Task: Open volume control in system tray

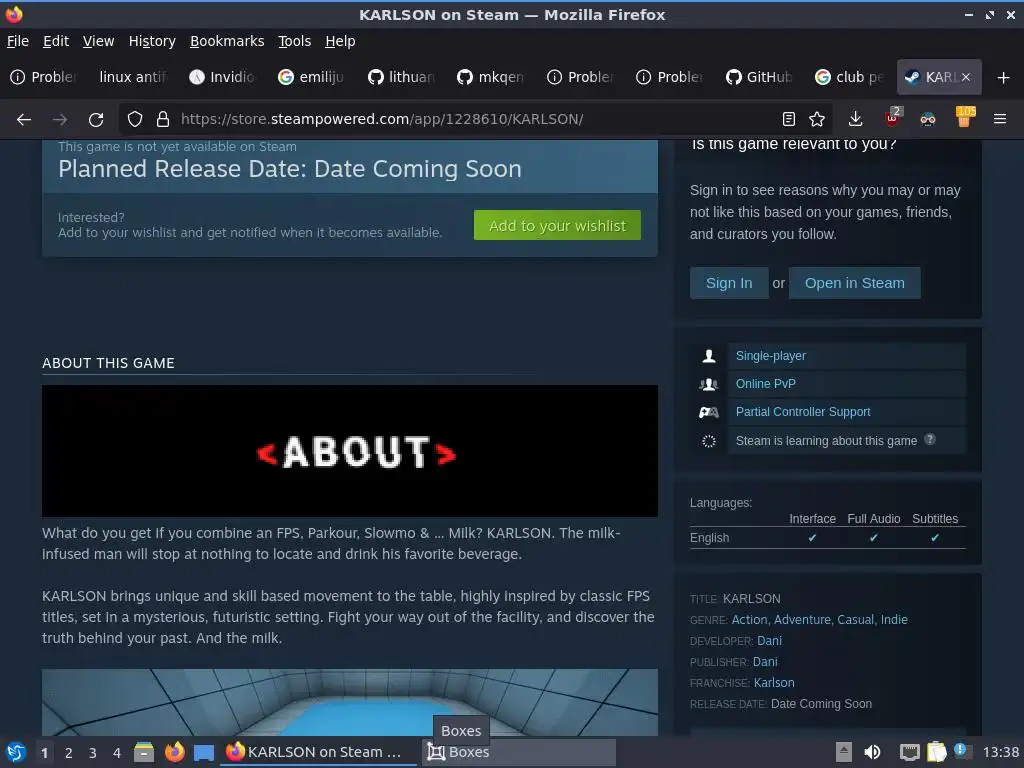Action: [x=872, y=752]
